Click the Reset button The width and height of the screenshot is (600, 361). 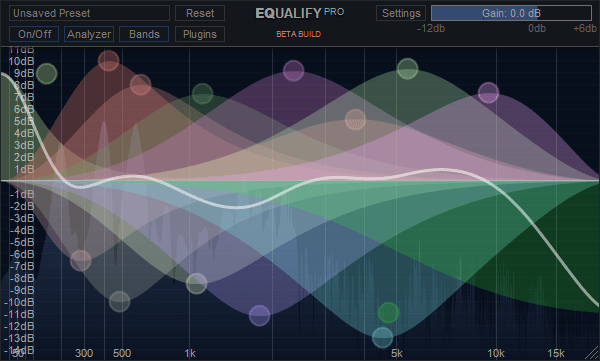pos(200,13)
